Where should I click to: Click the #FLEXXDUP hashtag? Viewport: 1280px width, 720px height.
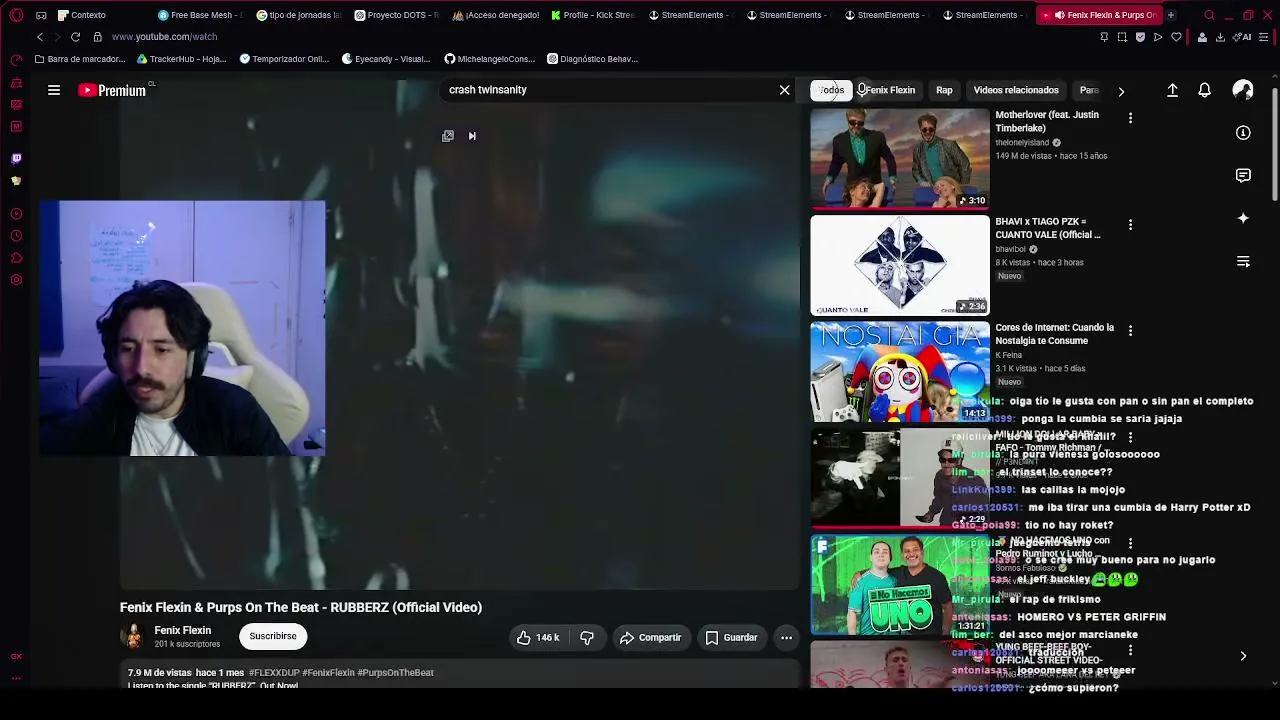point(274,673)
